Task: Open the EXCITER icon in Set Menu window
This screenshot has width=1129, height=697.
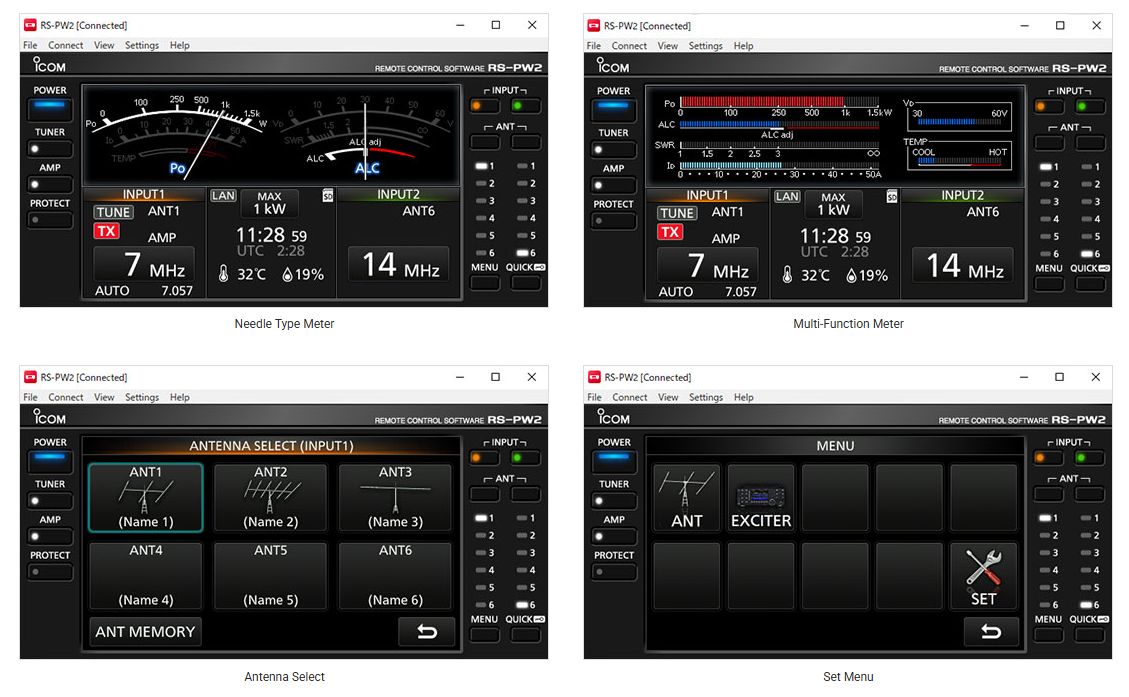Action: pyautogui.click(x=761, y=498)
